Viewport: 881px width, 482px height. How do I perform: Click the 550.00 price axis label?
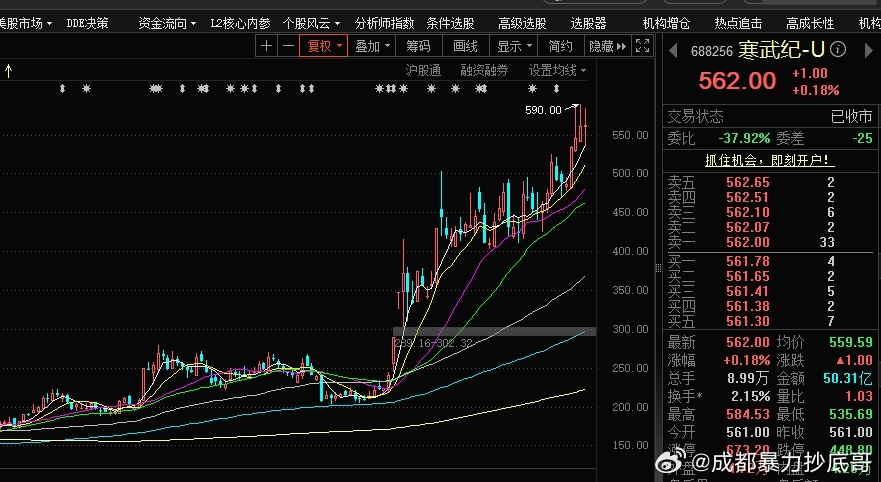coord(630,135)
